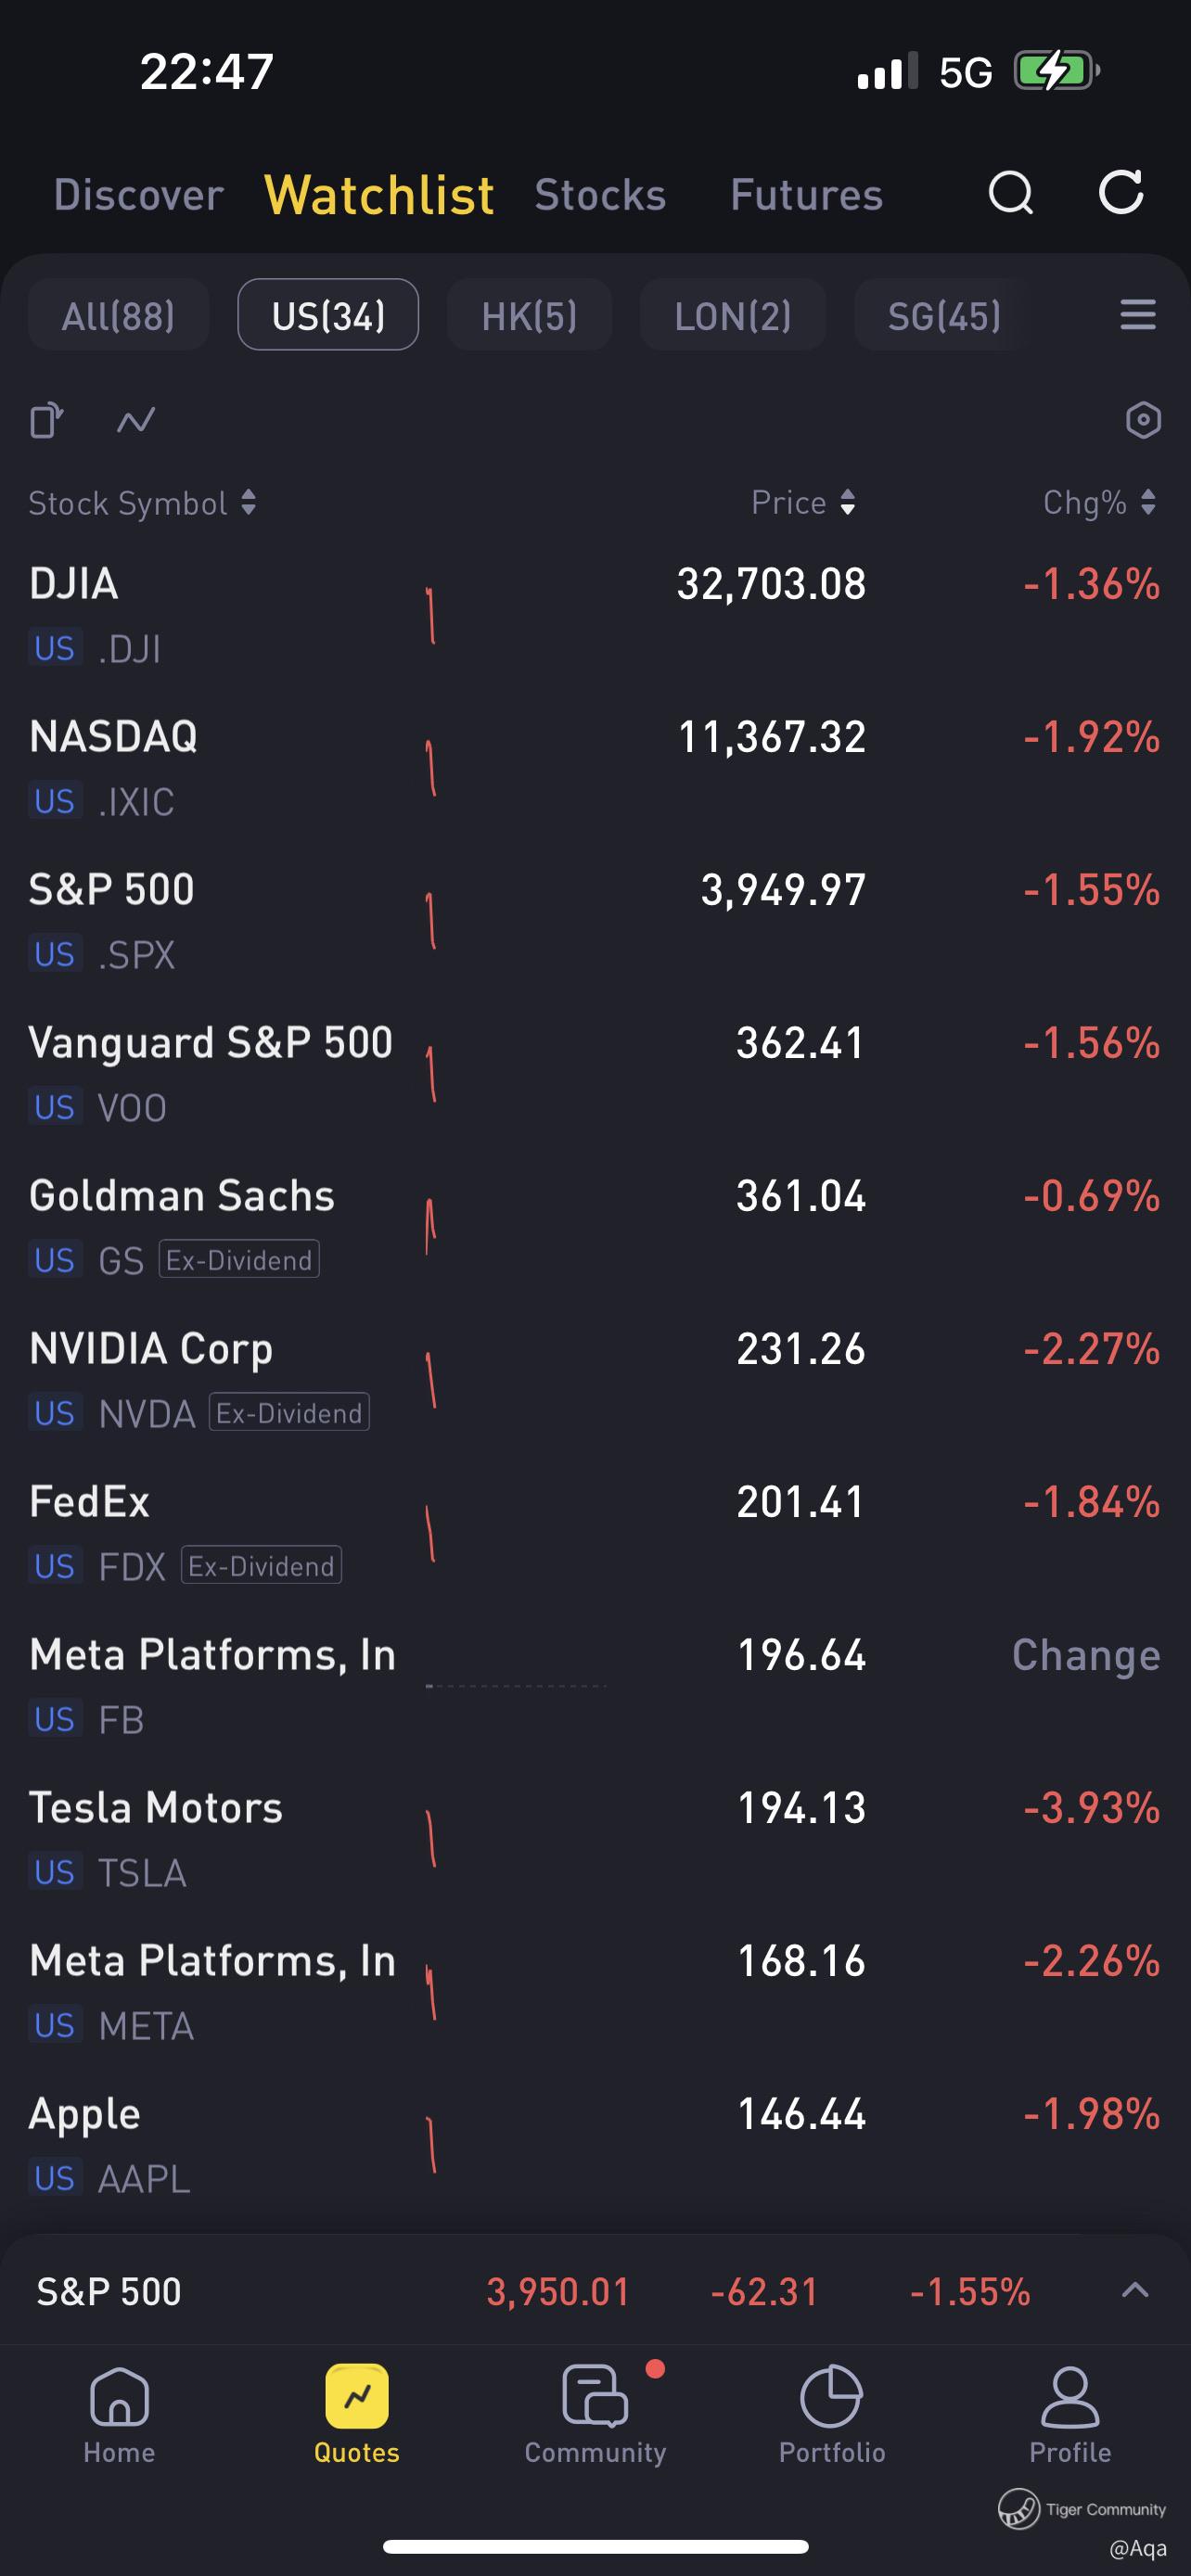
Task: Open the hexagon watchlist settings icon
Action: tap(1143, 420)
